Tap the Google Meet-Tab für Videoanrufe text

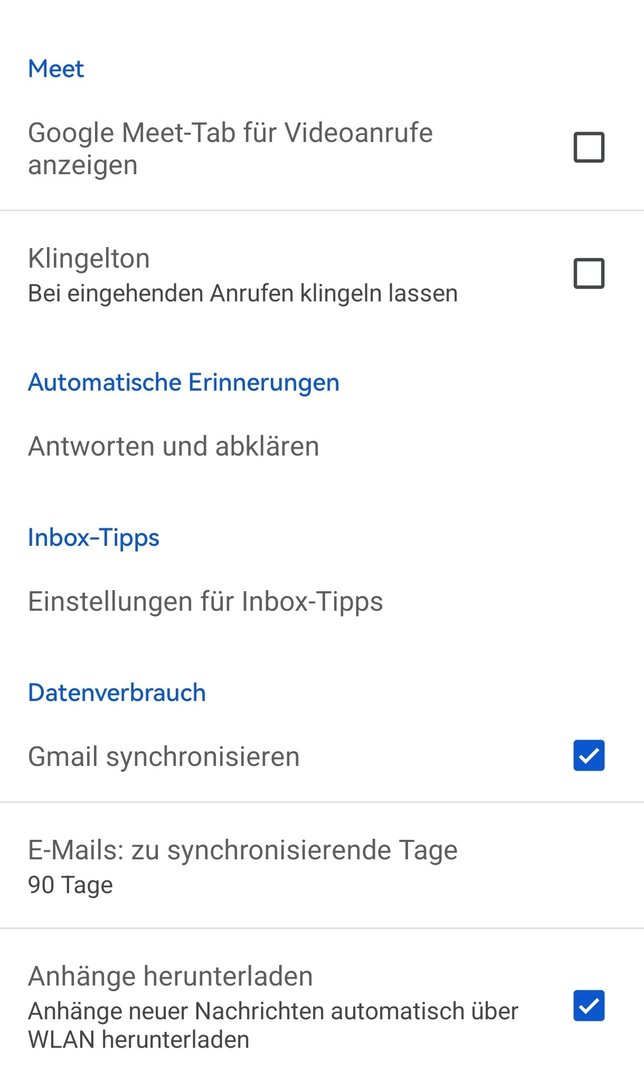[x=230, y=148]
